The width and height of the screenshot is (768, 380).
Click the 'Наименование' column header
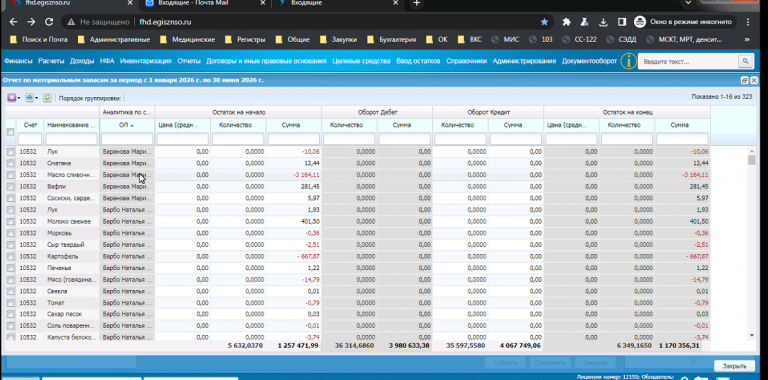click(x=71, y=125)
